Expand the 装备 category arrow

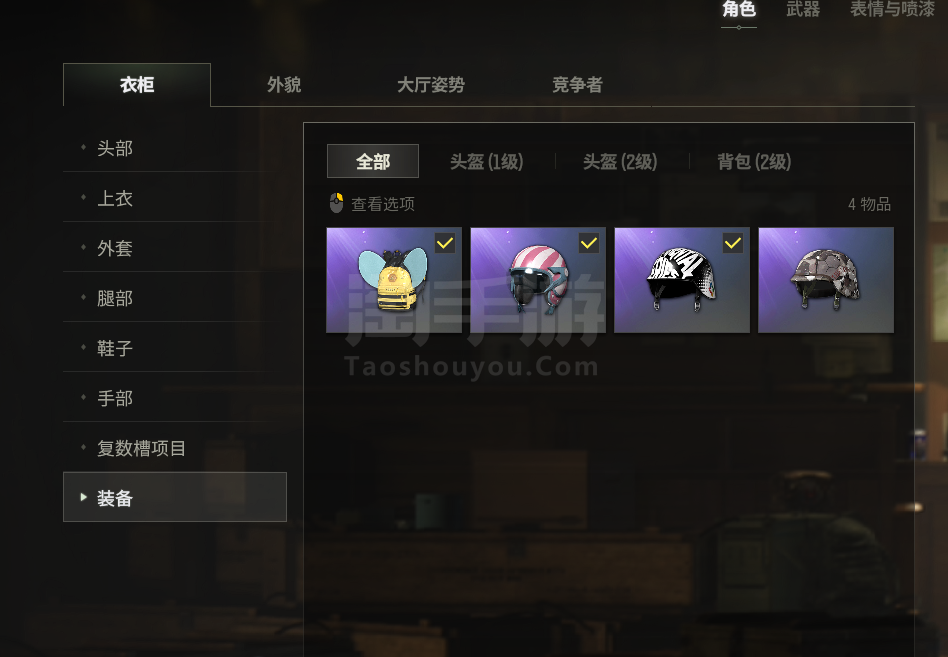click(83, 497)
